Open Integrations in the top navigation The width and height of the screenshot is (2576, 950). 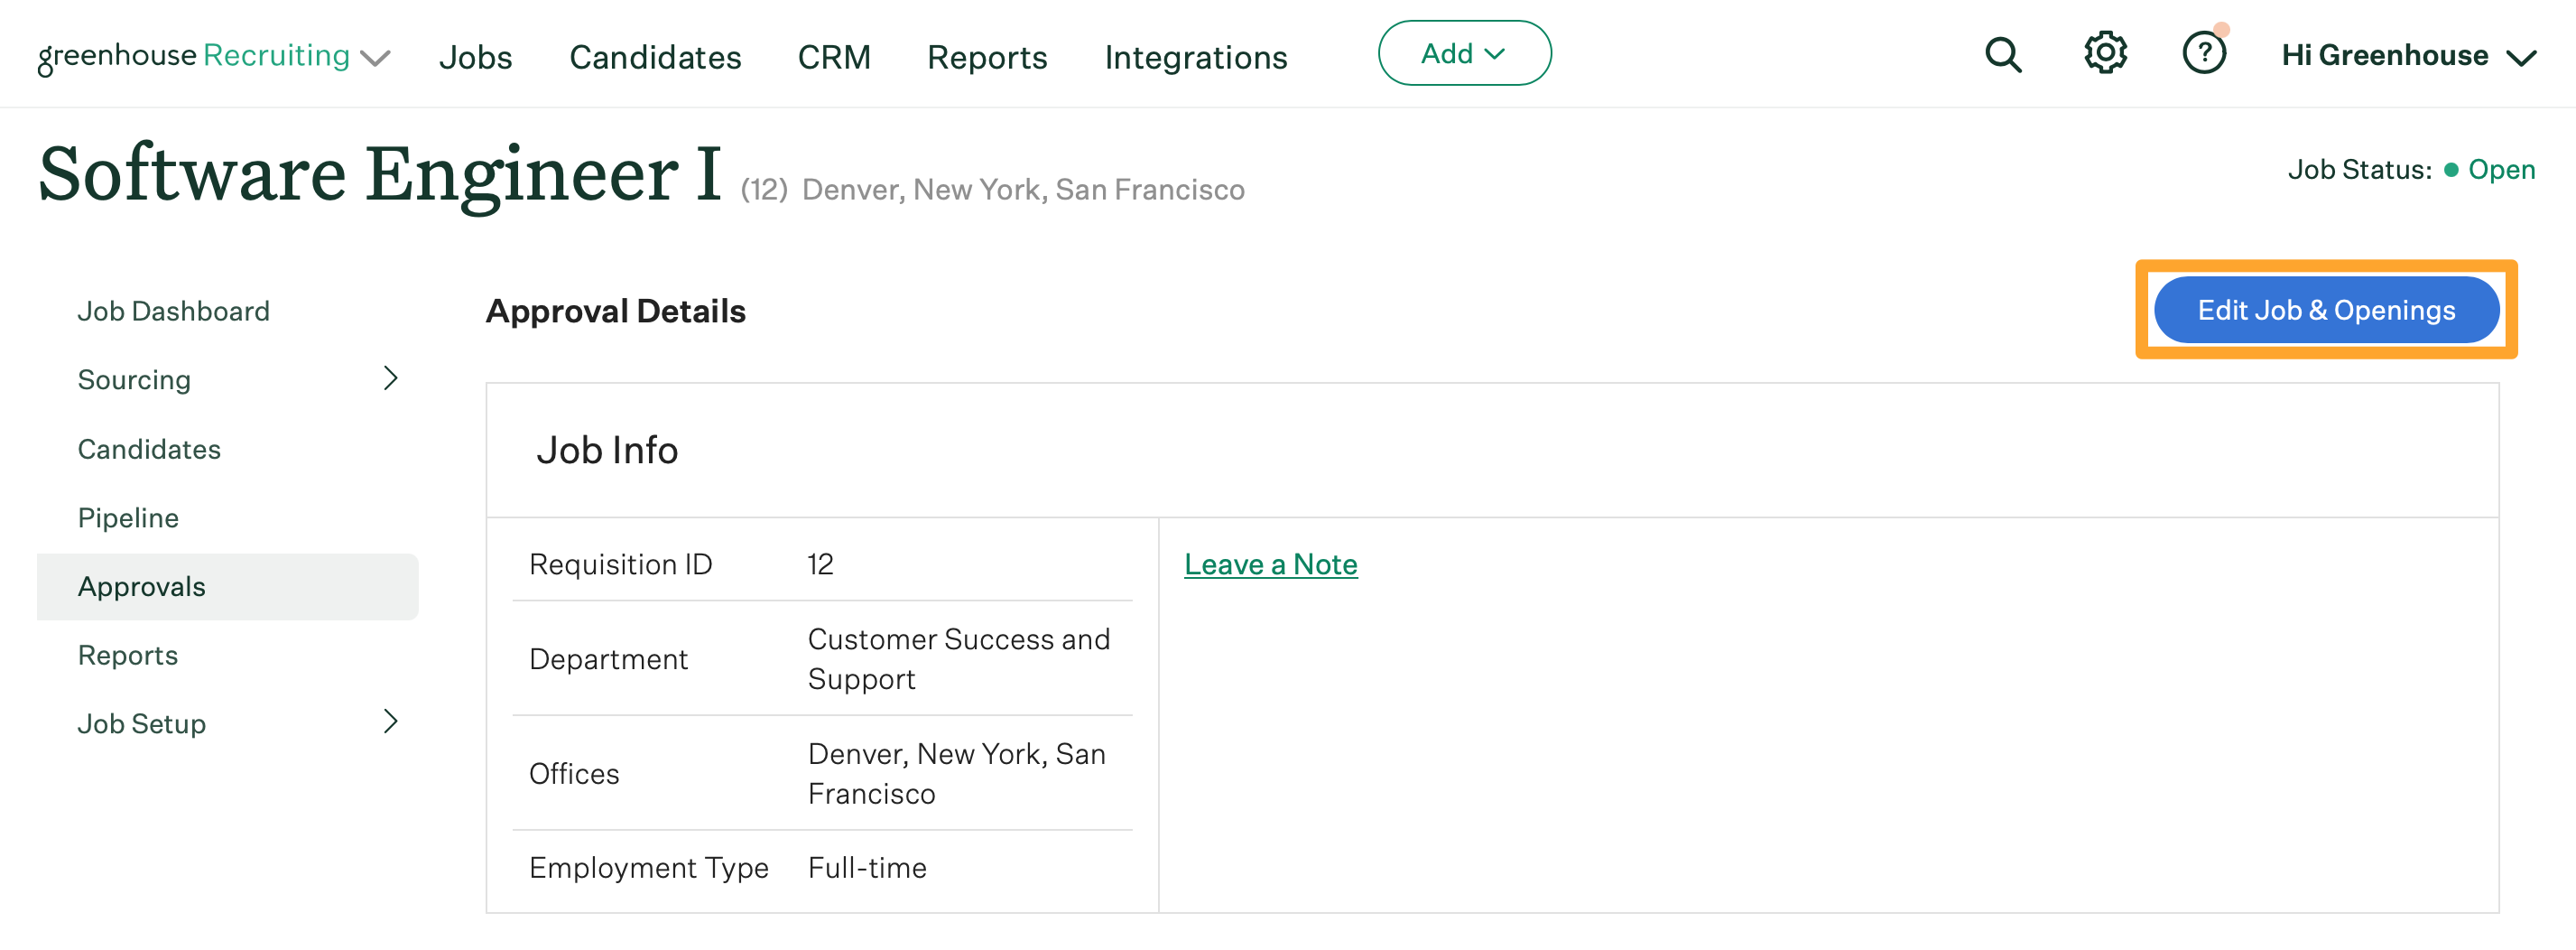pos(1196,57)
